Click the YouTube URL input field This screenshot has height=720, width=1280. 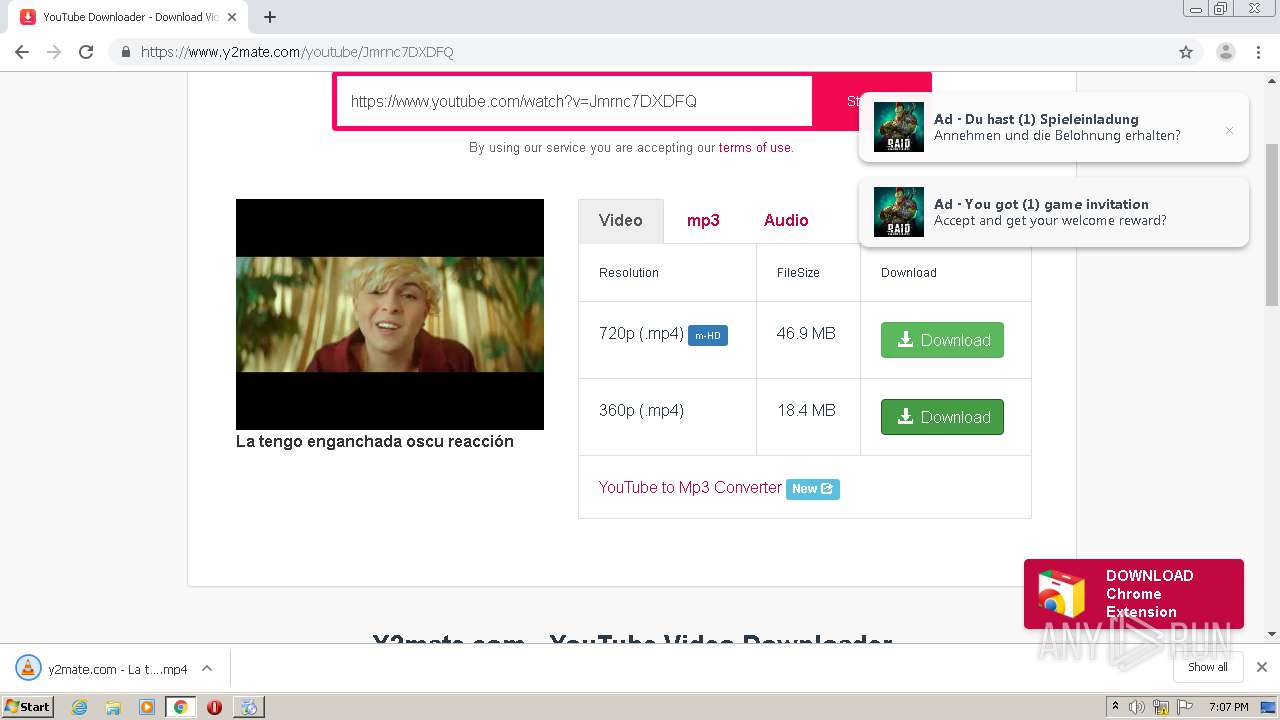tap(574, 101)
